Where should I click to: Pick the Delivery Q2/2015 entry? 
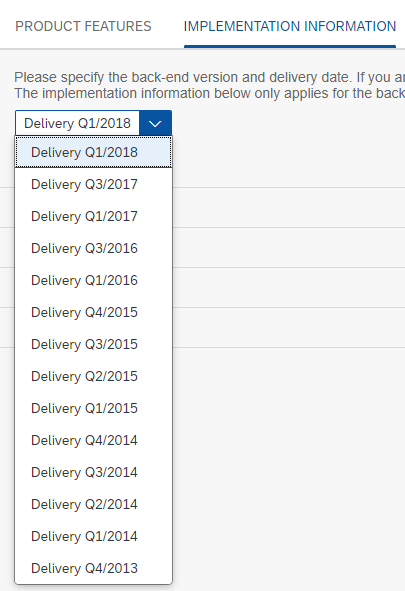93,377
